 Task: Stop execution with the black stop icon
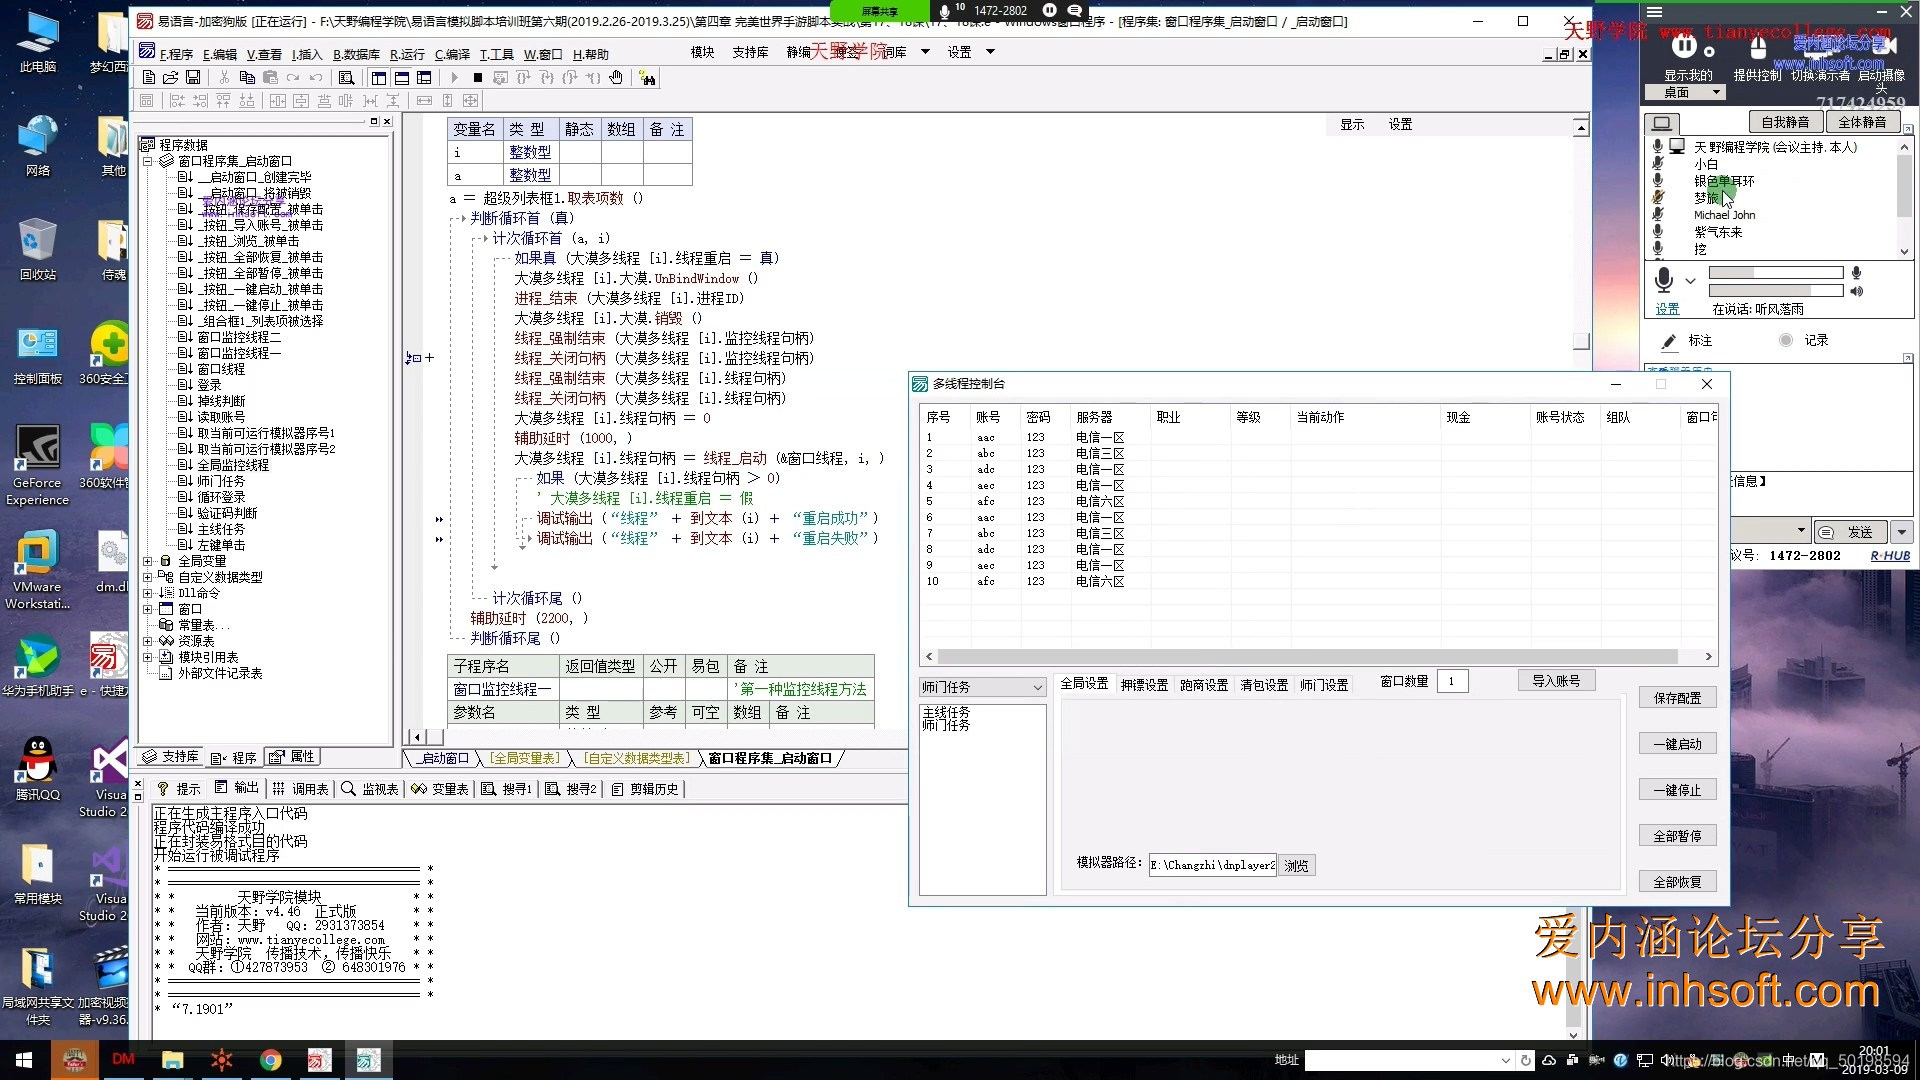[479, 77]
